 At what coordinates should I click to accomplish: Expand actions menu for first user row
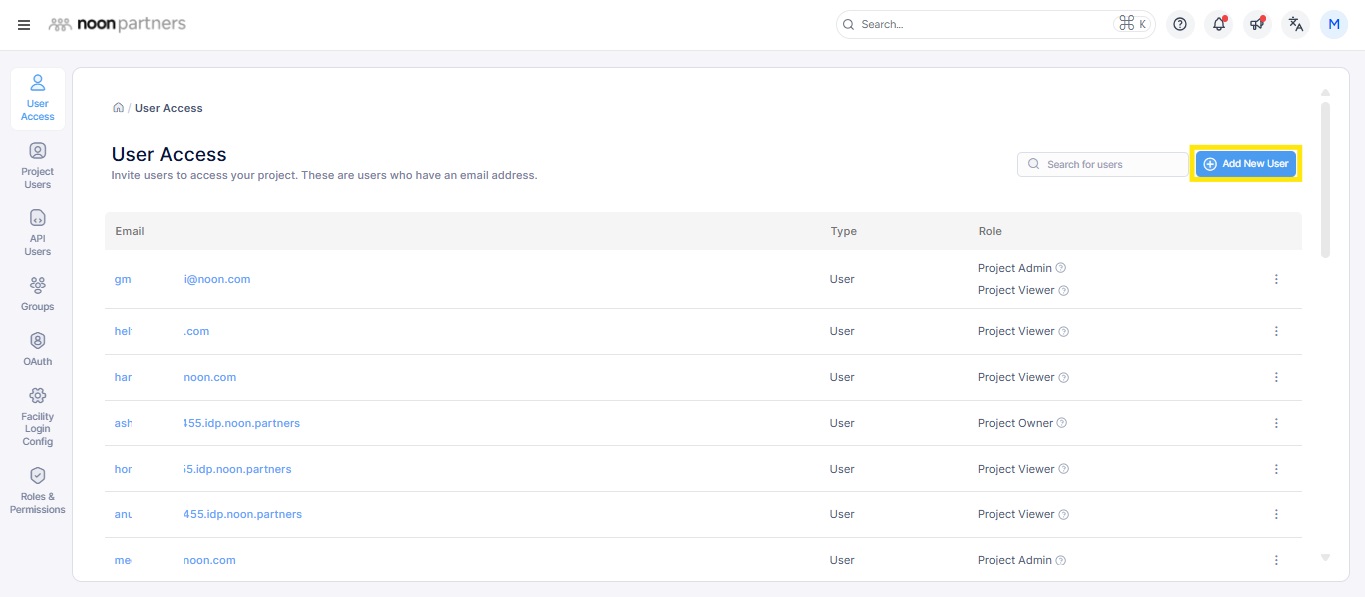(x=1276, y=279)
